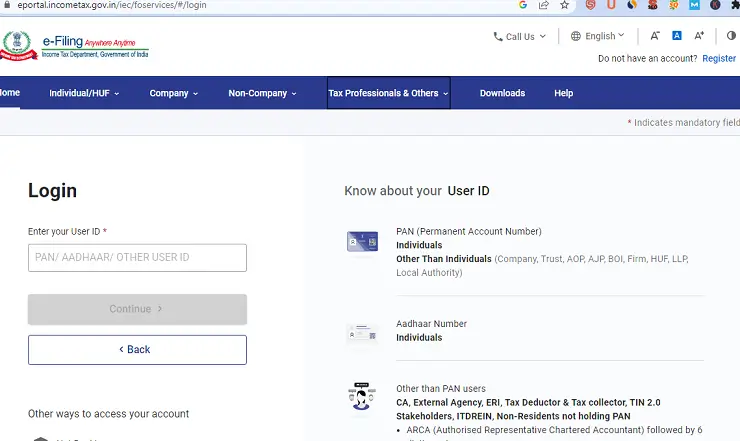Image resolution: width=740 pixels, height=441 pixels.
Task: Click 'Know about your User ID' heading
Action: (x=417, y=191)
